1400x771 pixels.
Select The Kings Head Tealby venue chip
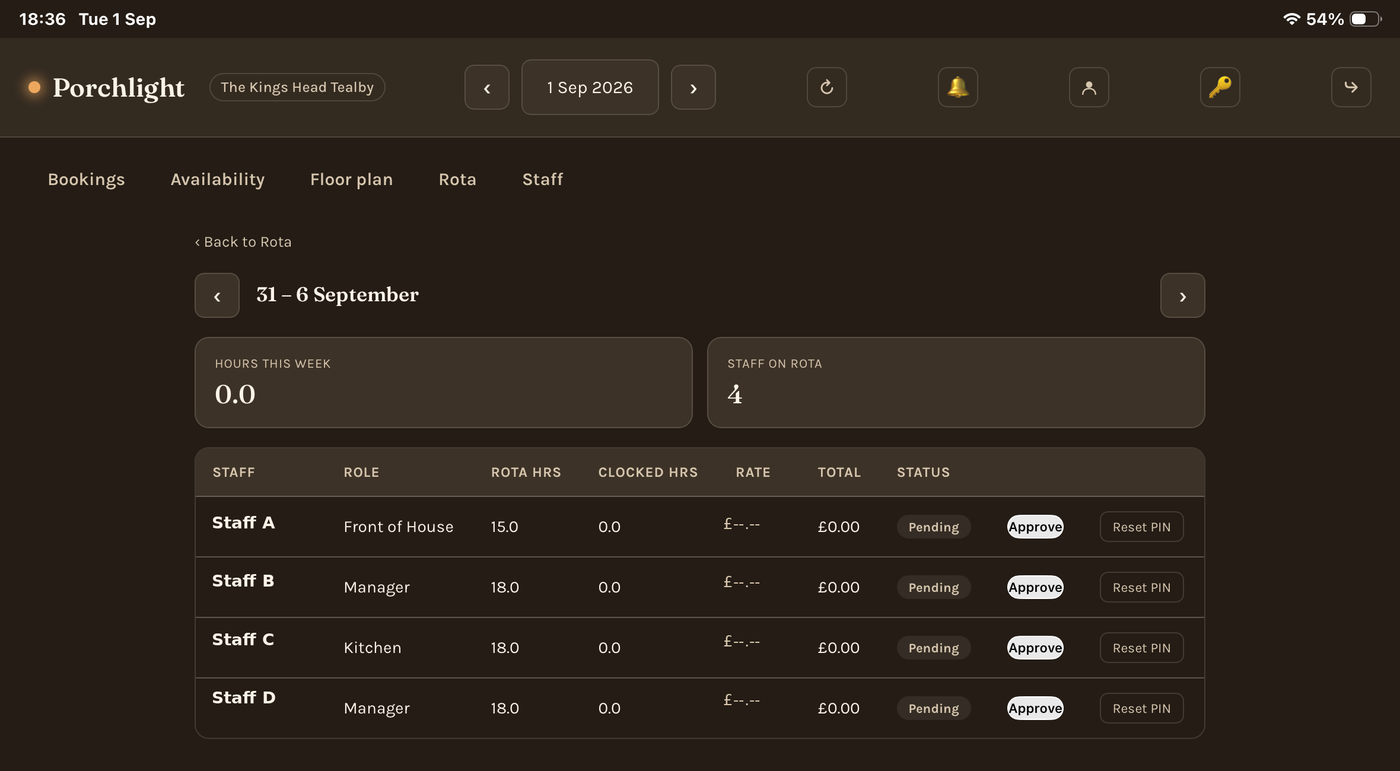point(297,88)
